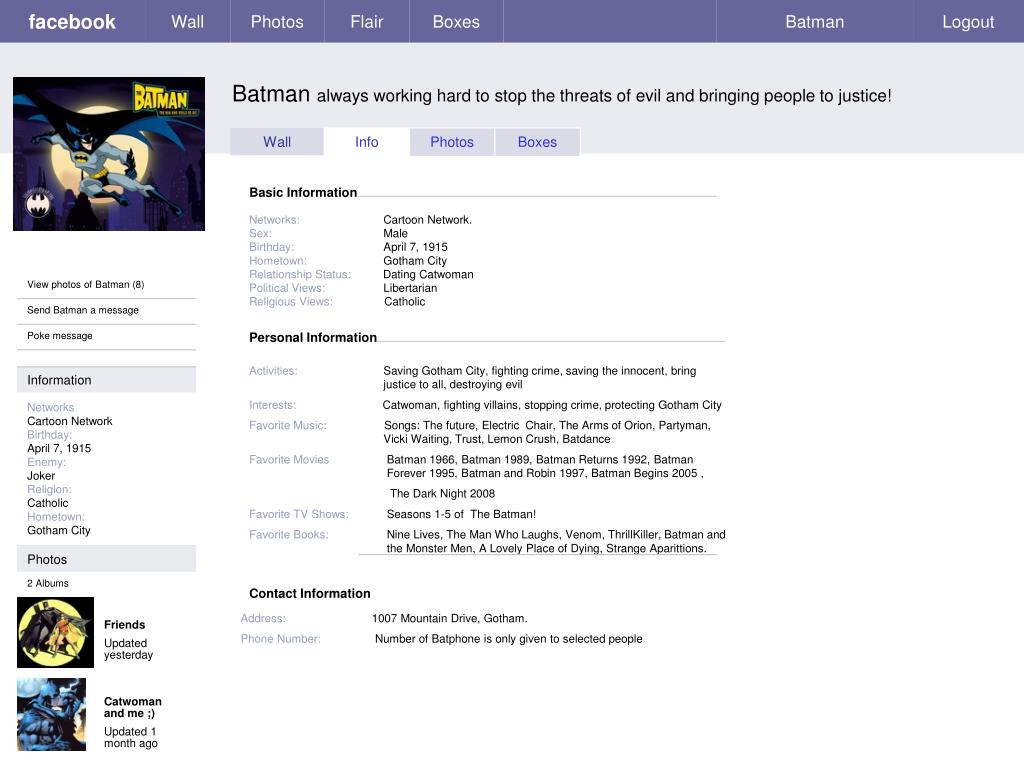Viewport: 1024px width, 768px height.
Task: Click Batman profile picture
Action: (x=109, y=153)
